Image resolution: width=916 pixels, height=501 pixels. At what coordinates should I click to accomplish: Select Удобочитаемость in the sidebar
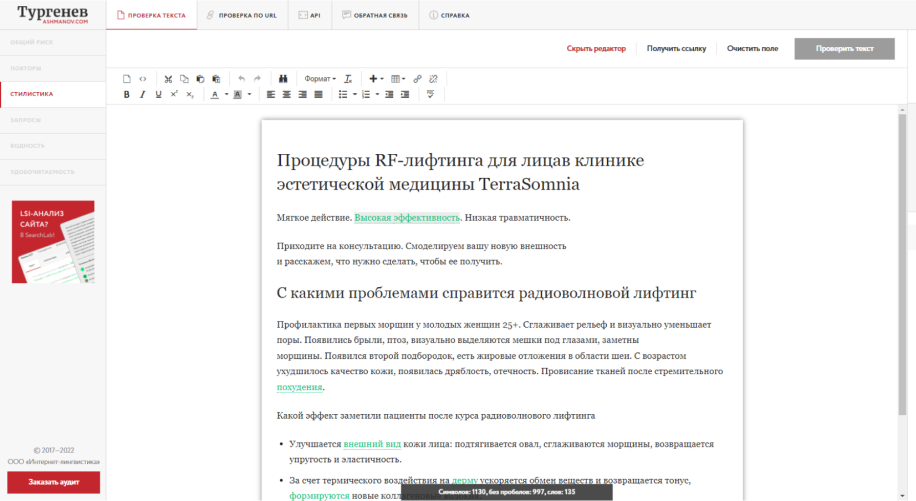pos(53,172)
